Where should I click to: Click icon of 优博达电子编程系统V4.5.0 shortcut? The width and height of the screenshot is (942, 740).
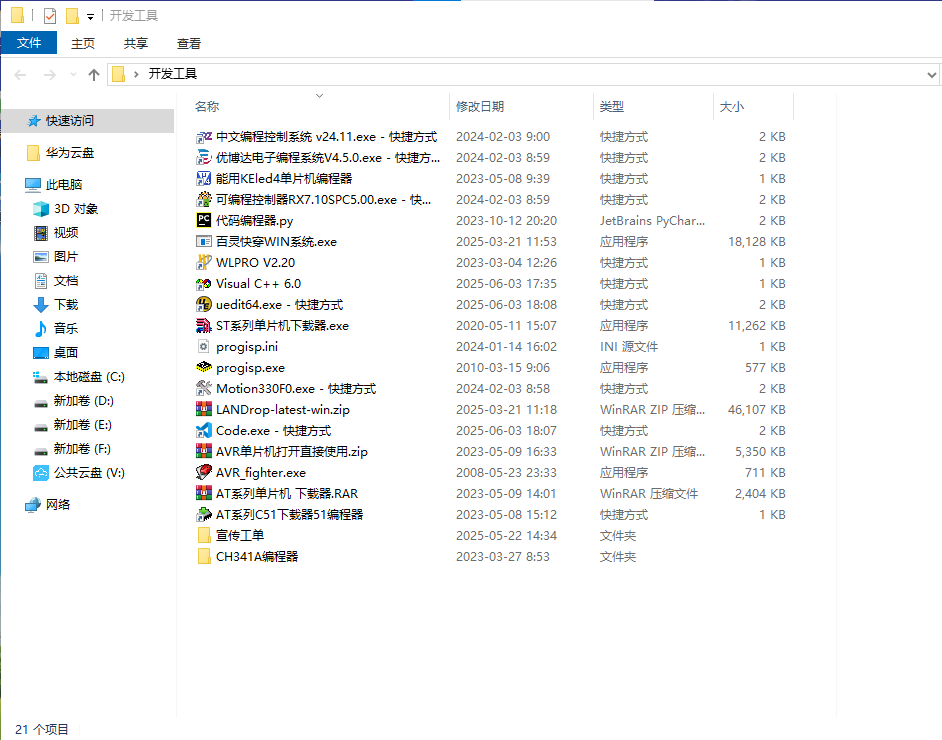pos(204,158)
